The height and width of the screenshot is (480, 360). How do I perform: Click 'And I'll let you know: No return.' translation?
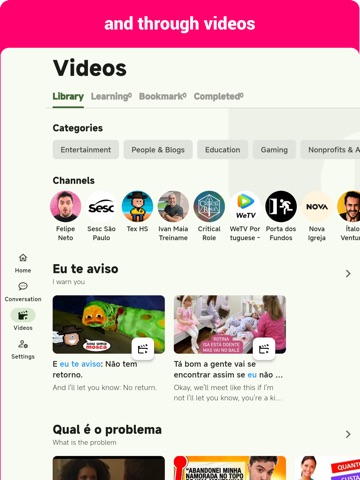click(105, 388)
